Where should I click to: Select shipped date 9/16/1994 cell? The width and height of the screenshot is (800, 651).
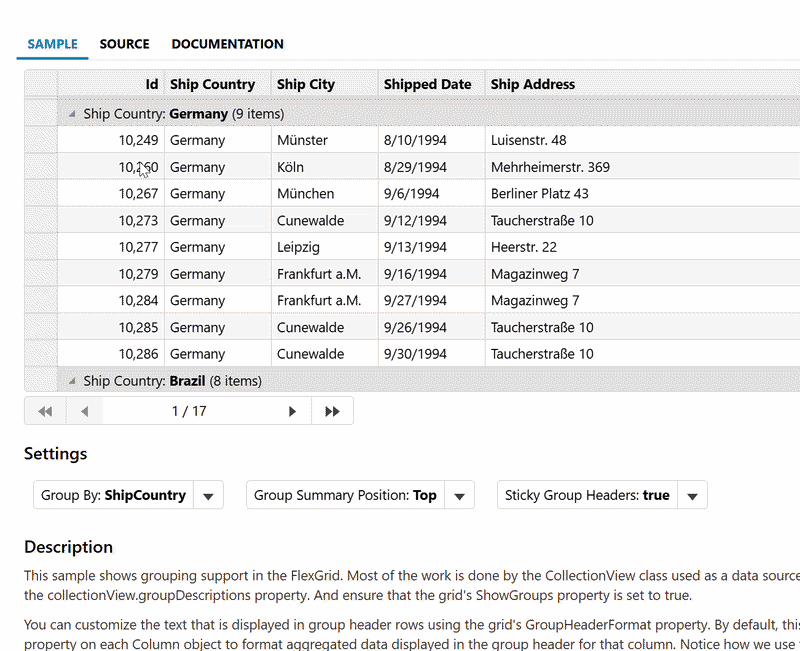(432, 274)
